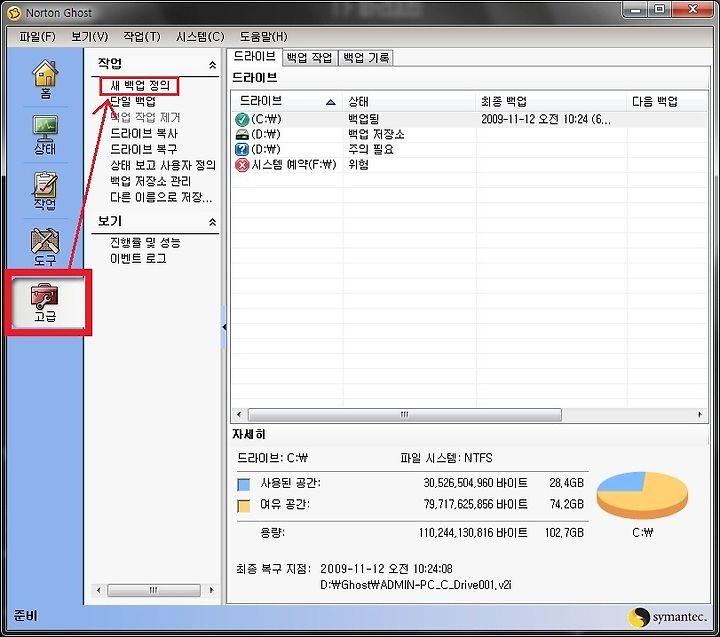Click 새 백업 정의 link
Viewport: 720px width, 637px height.
(140, 86)
